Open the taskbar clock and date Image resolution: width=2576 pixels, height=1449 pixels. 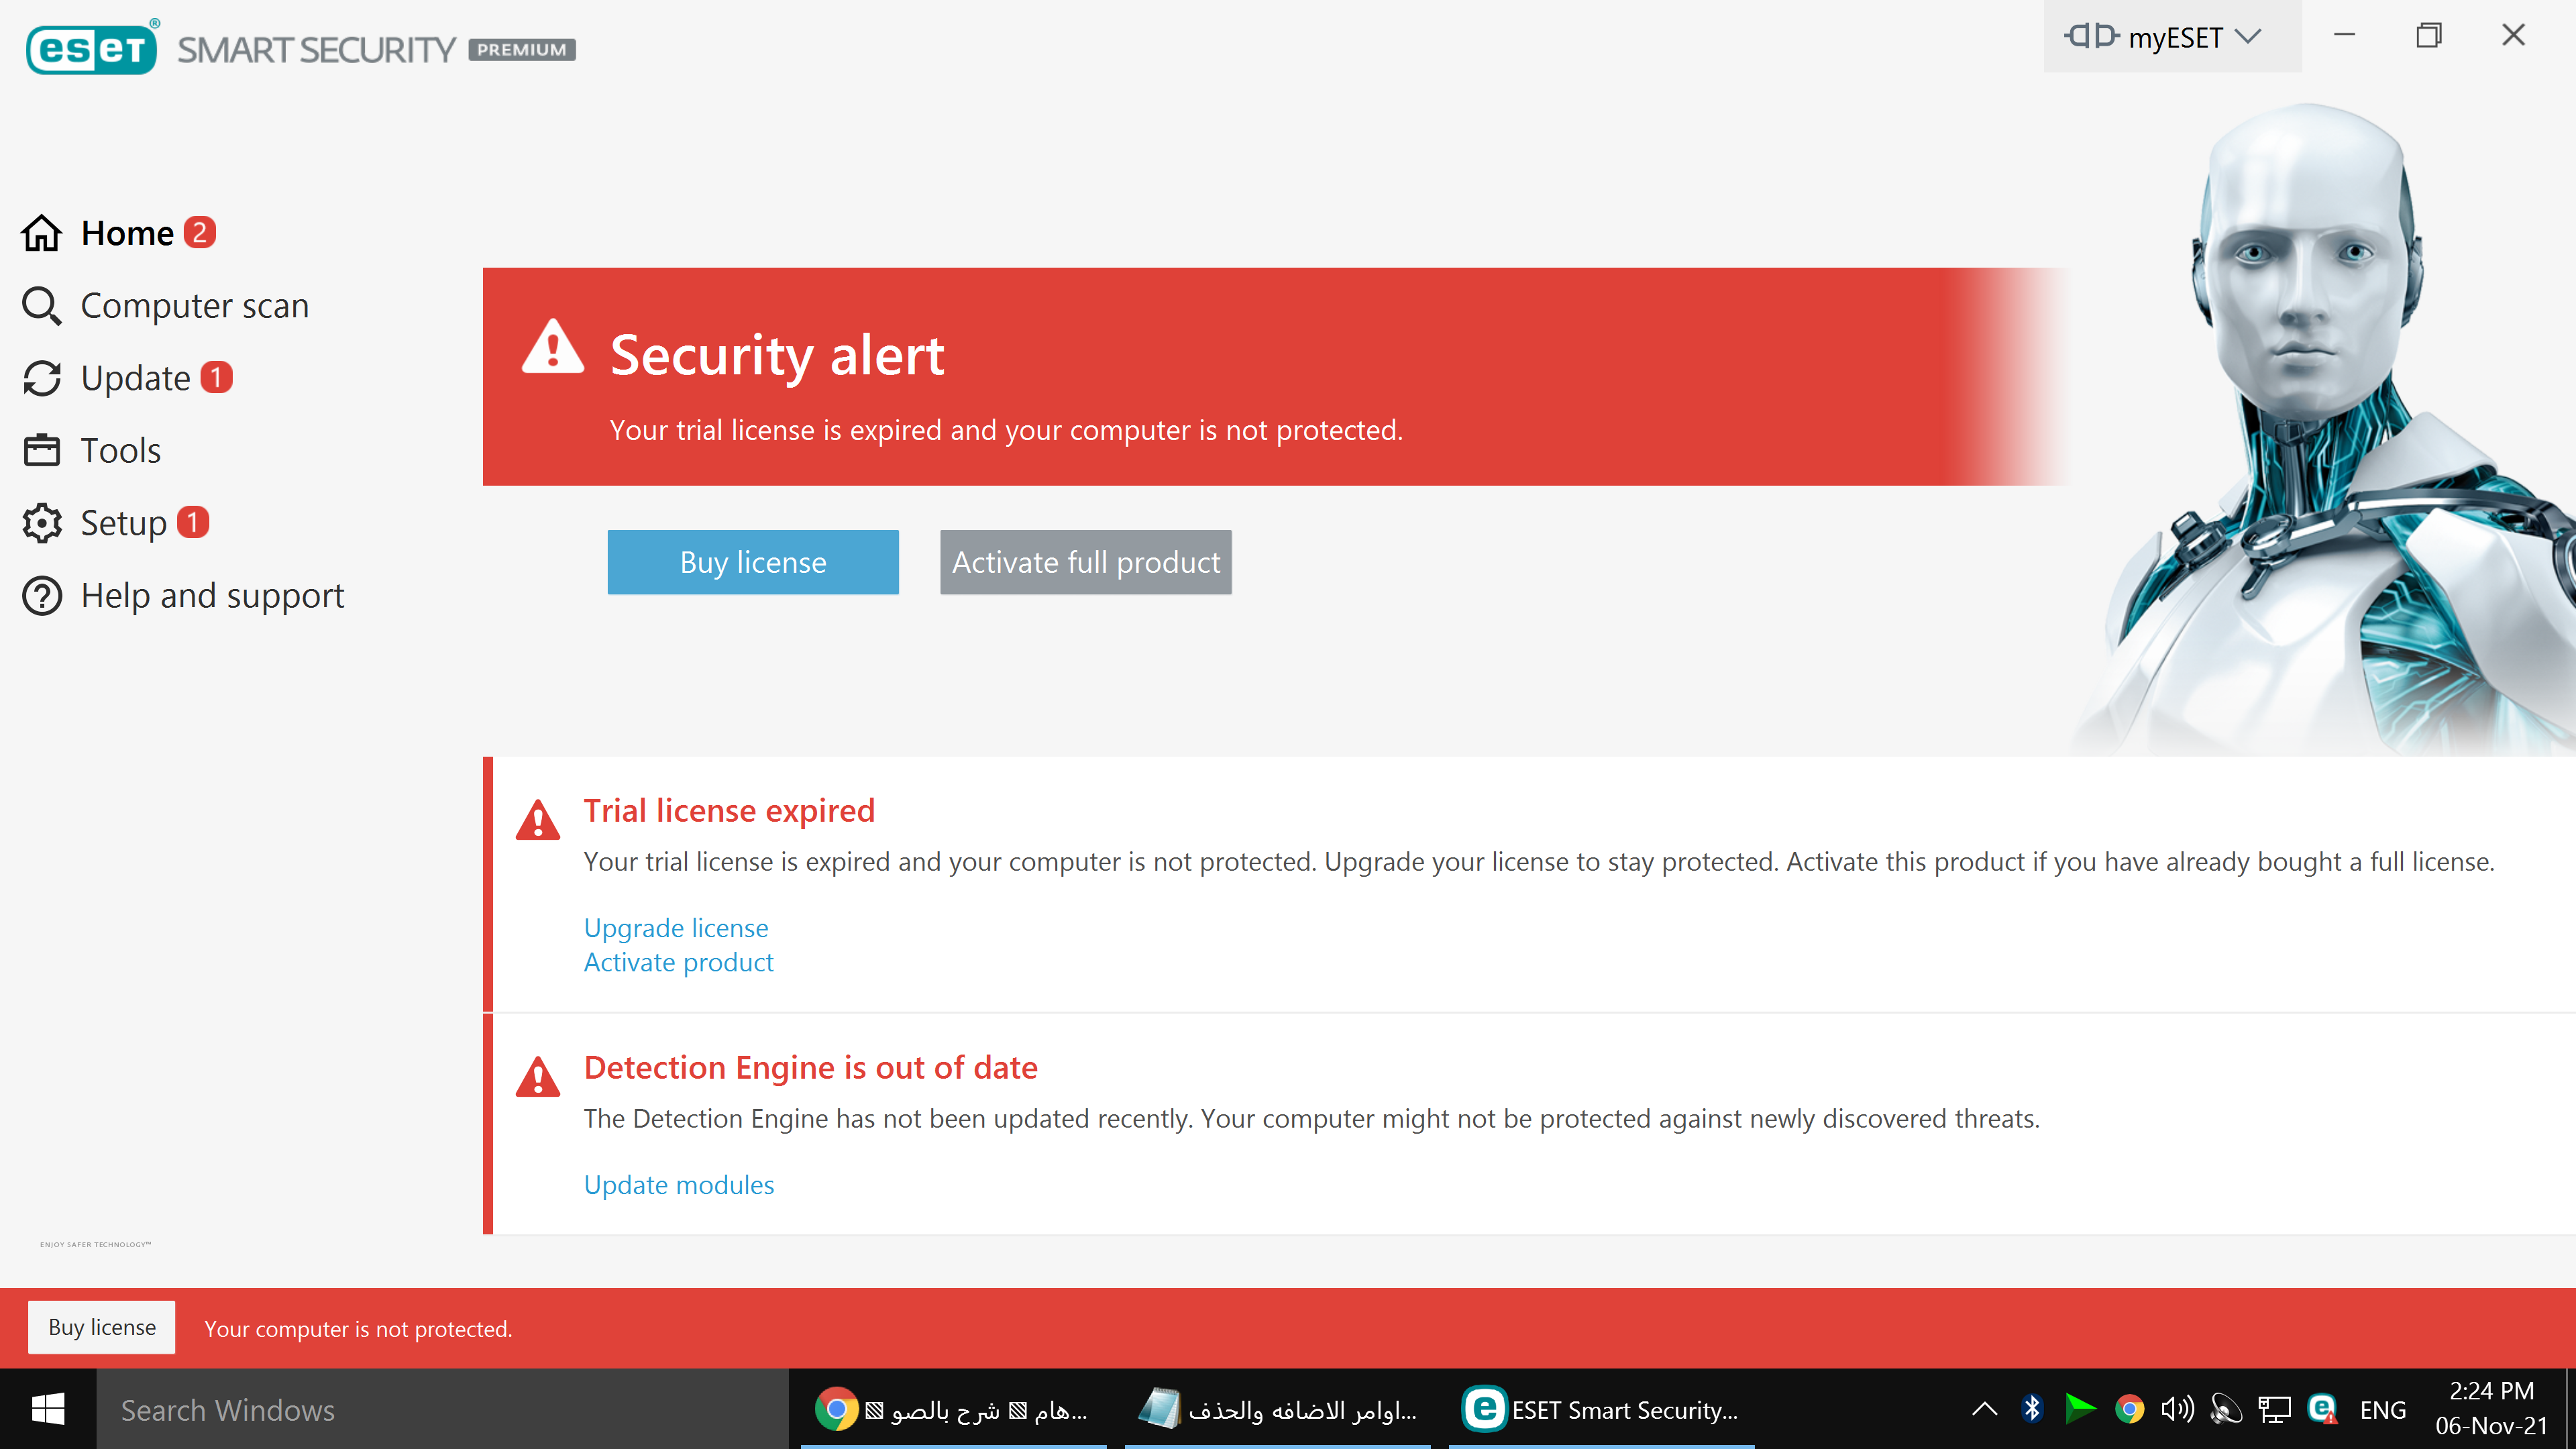click(x=2491, y=1408)
